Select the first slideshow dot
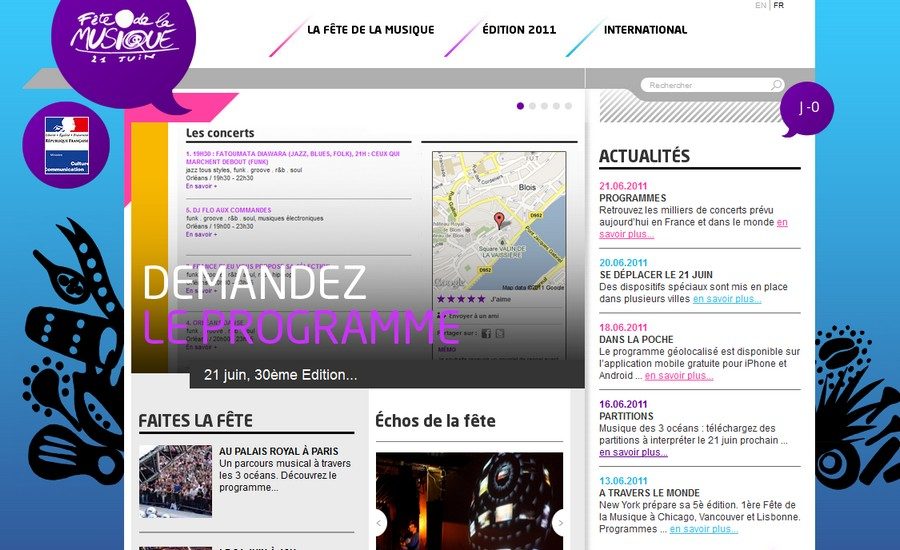900x550 pixels. click(520, 106)
